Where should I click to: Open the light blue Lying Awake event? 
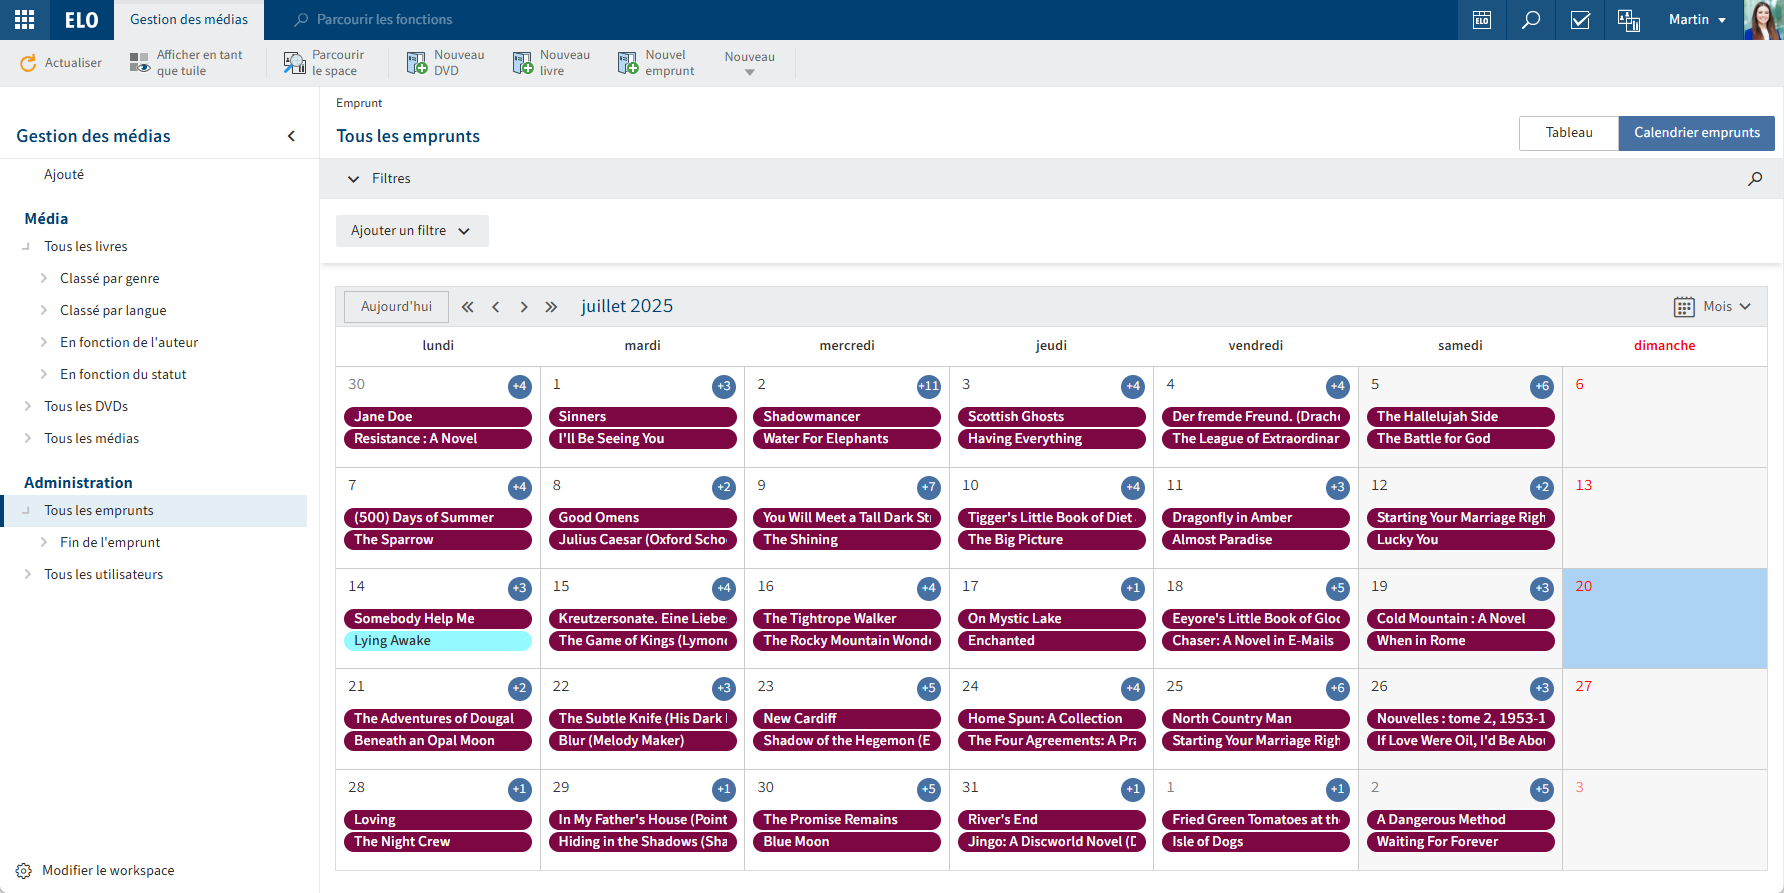point(438,641)
